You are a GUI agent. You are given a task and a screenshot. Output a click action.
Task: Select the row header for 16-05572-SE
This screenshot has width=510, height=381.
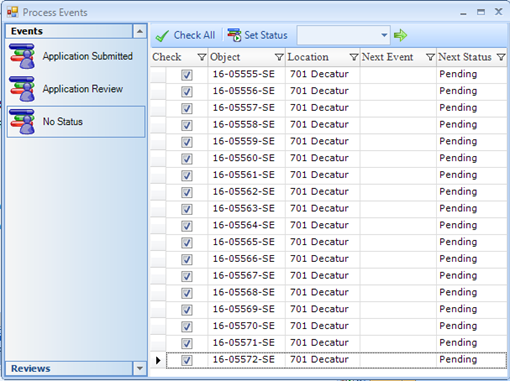tap(158, 360)
